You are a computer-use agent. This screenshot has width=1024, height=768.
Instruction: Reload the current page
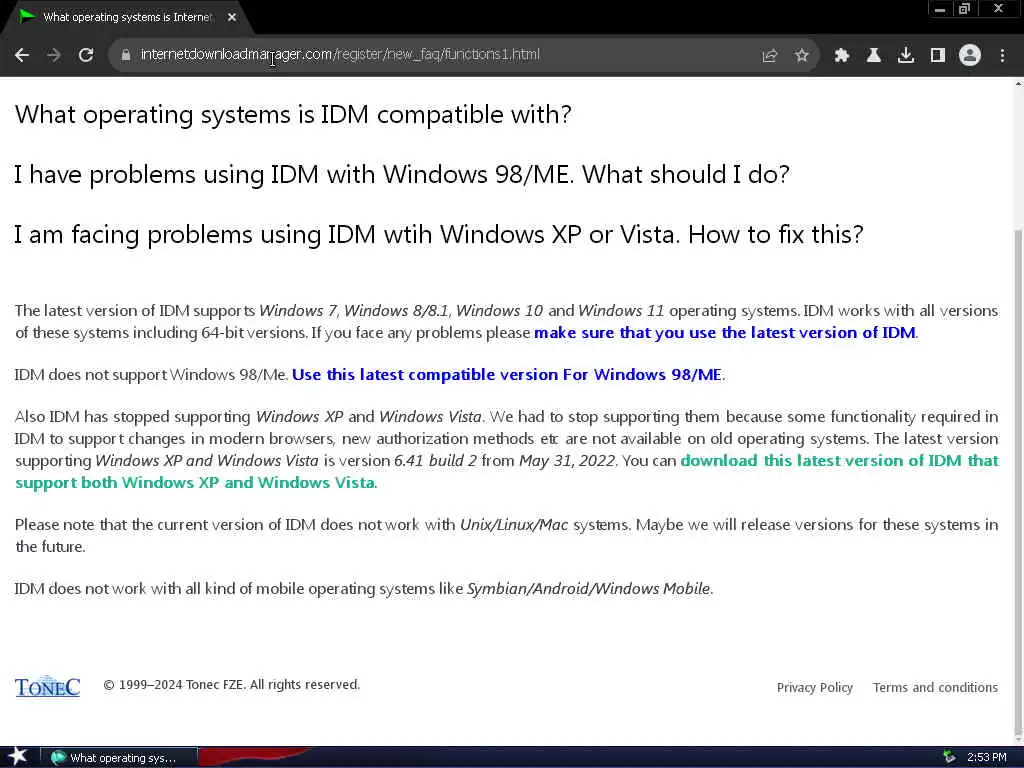point(86,55)
